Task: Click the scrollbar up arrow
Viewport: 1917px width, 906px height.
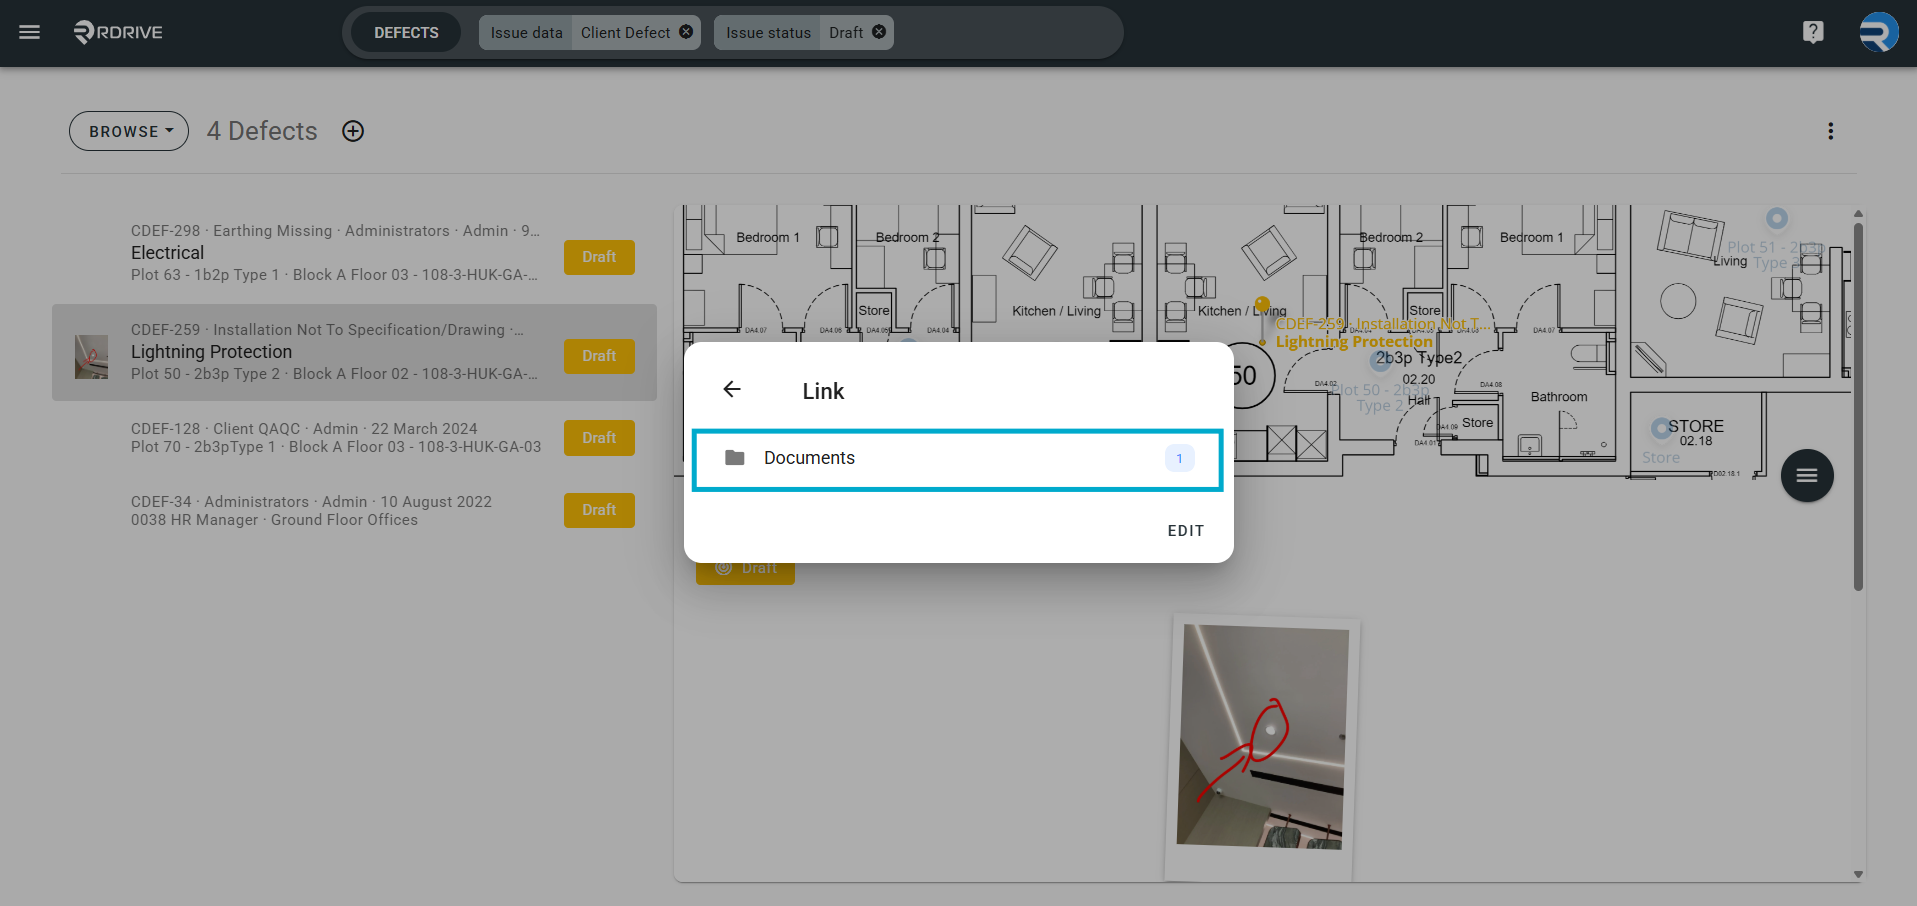Action: [1858, 213]
